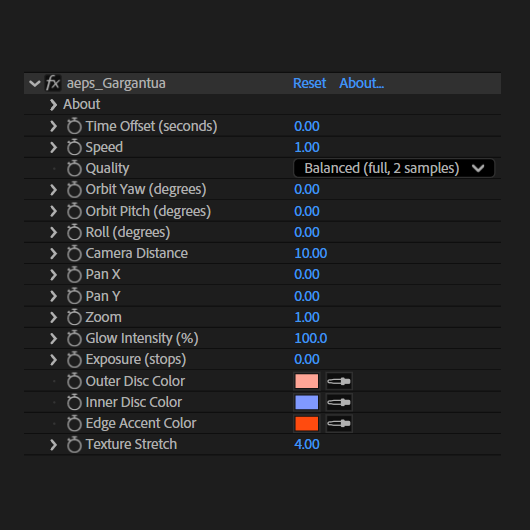Toggle stopwatch for Time Offset (seconds)
The width and height of the screenshot is (530, 530).
click(74, 126)
